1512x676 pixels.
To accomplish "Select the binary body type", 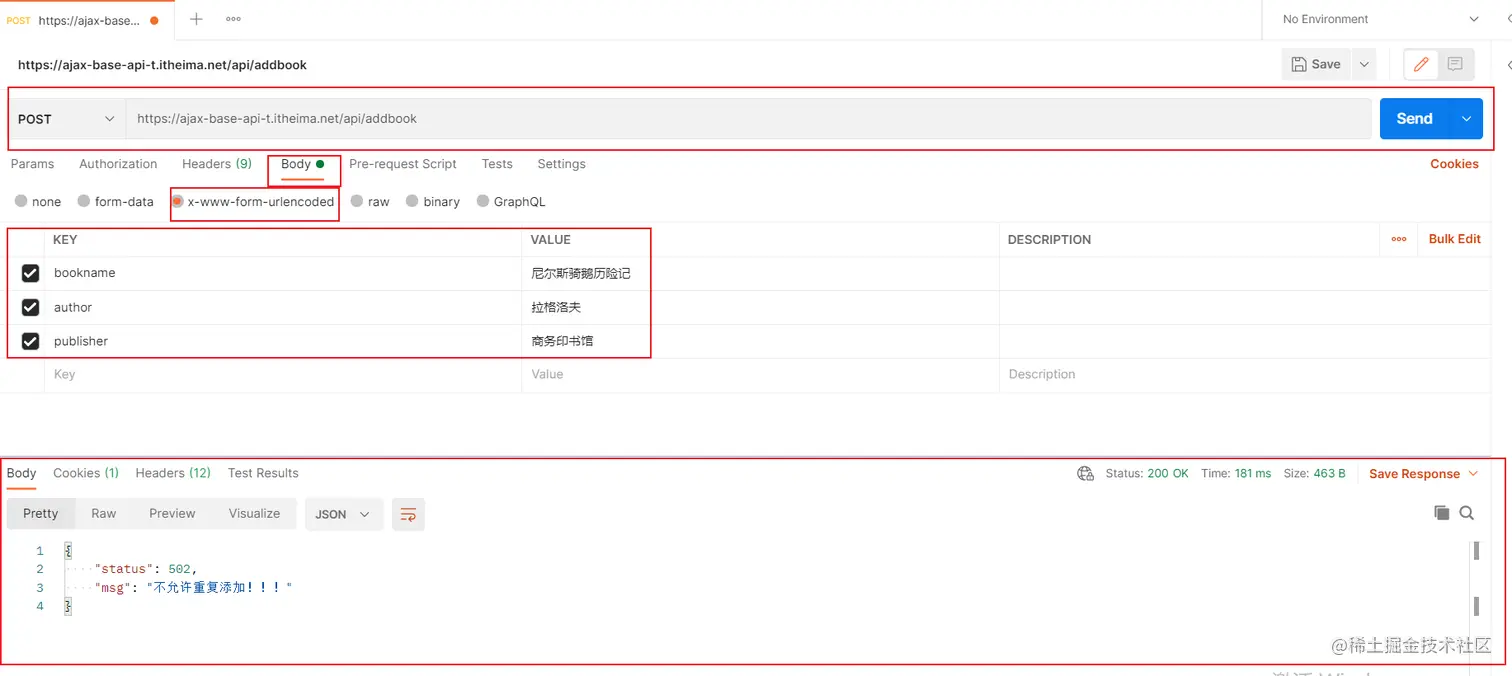I will pos(433,201).
